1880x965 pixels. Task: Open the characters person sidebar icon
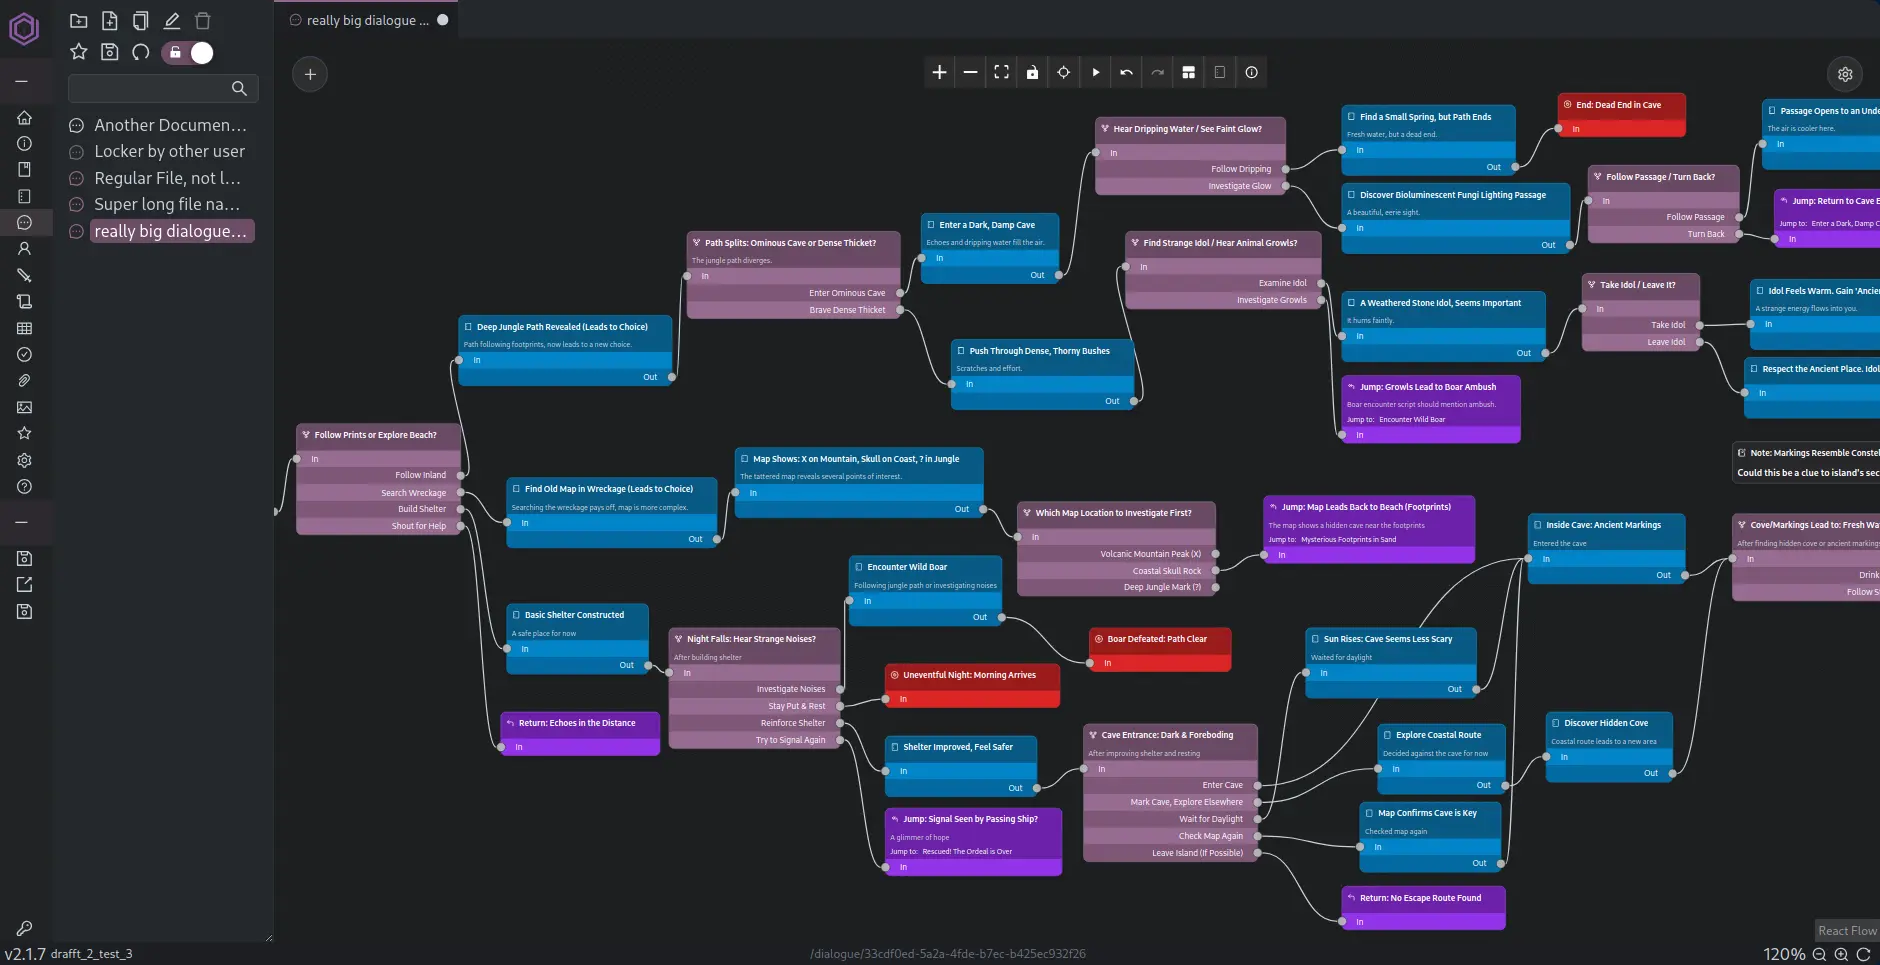point(24,249)
